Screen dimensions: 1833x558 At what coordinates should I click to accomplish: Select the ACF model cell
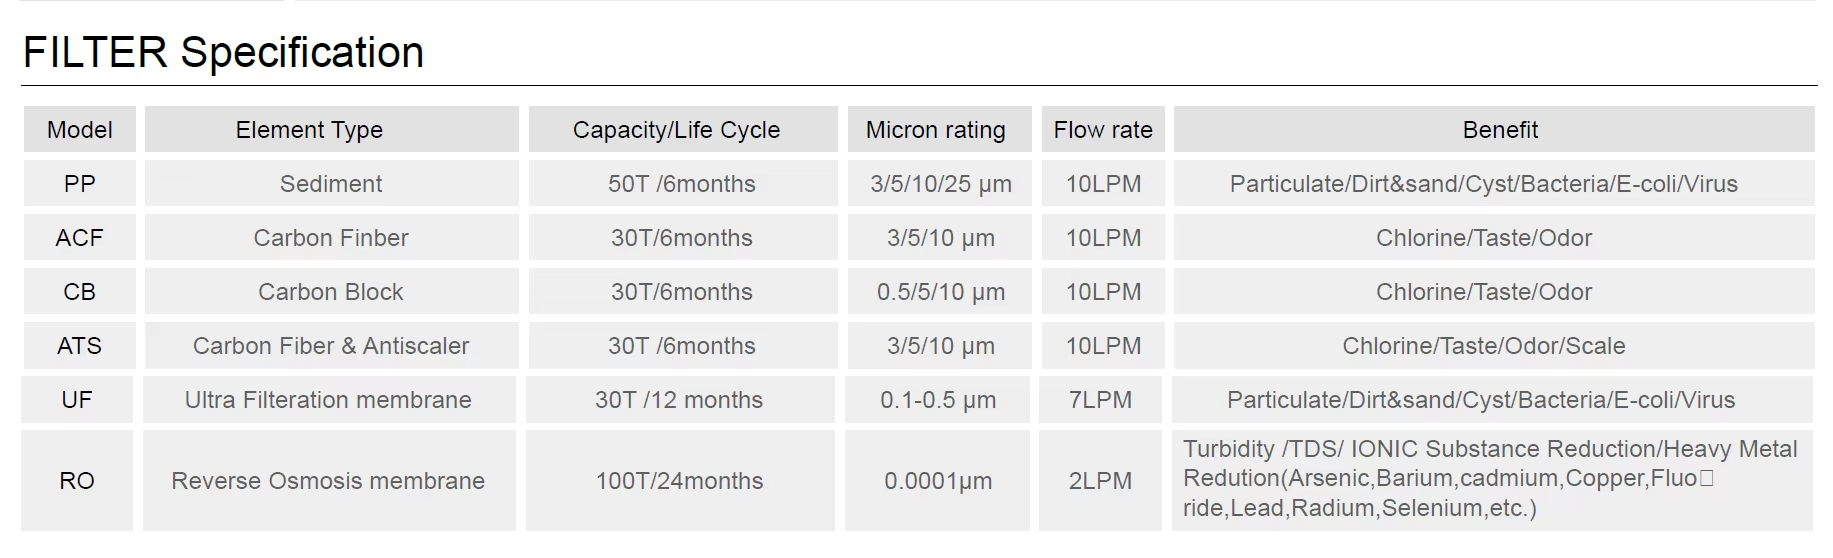click(80, 238)
